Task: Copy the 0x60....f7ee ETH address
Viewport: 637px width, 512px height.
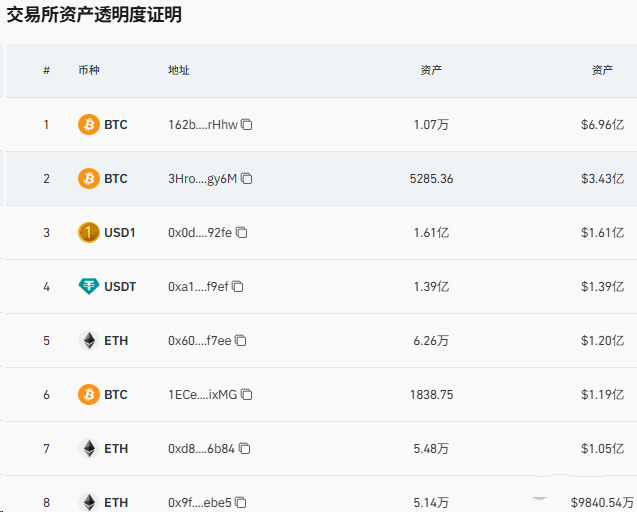Action: click(240, 341)
